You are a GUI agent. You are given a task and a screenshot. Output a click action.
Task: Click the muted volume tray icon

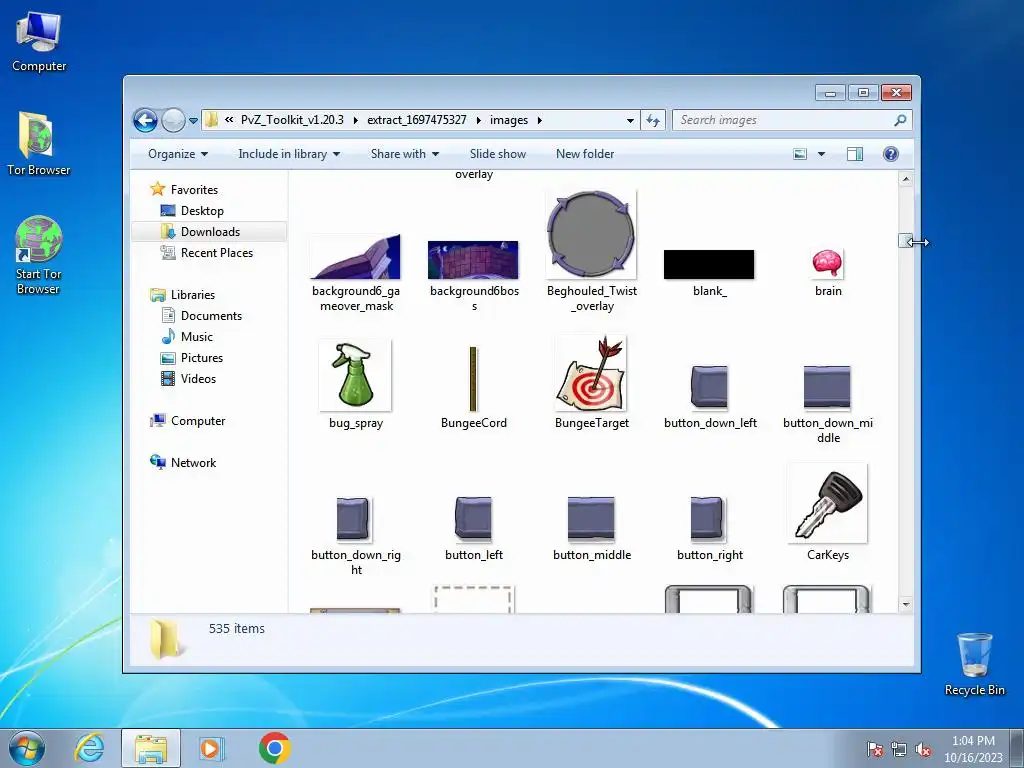point(923,749)
